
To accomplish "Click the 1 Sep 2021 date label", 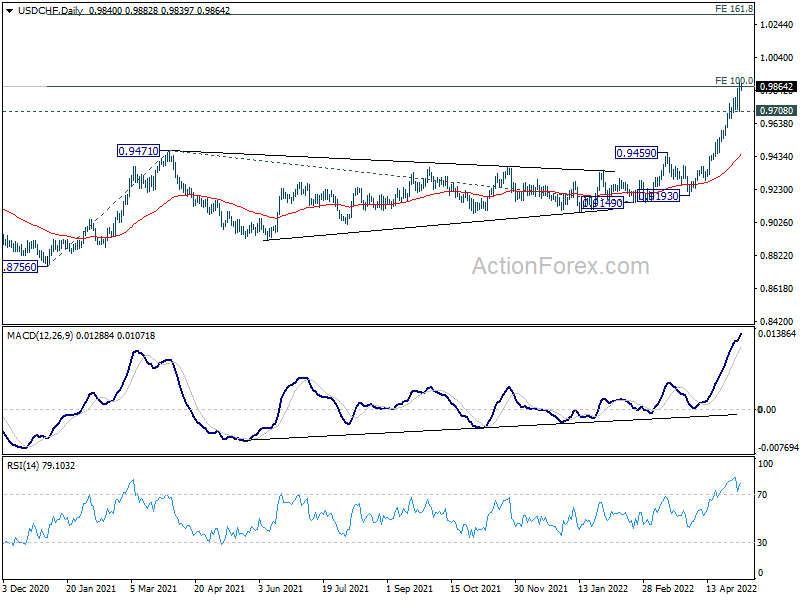I will tap(409, 589).
